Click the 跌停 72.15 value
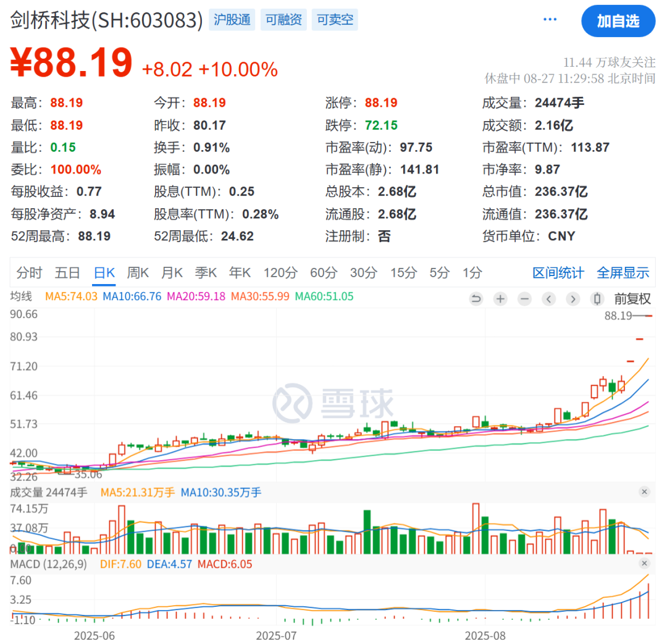 pos(381,125)
